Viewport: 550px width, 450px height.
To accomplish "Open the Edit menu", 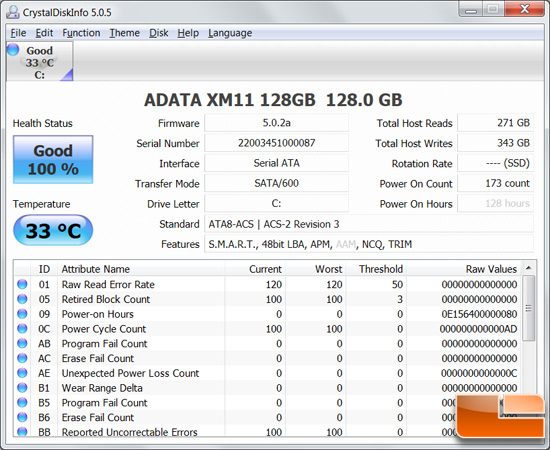I will click(x=44, y=33).
